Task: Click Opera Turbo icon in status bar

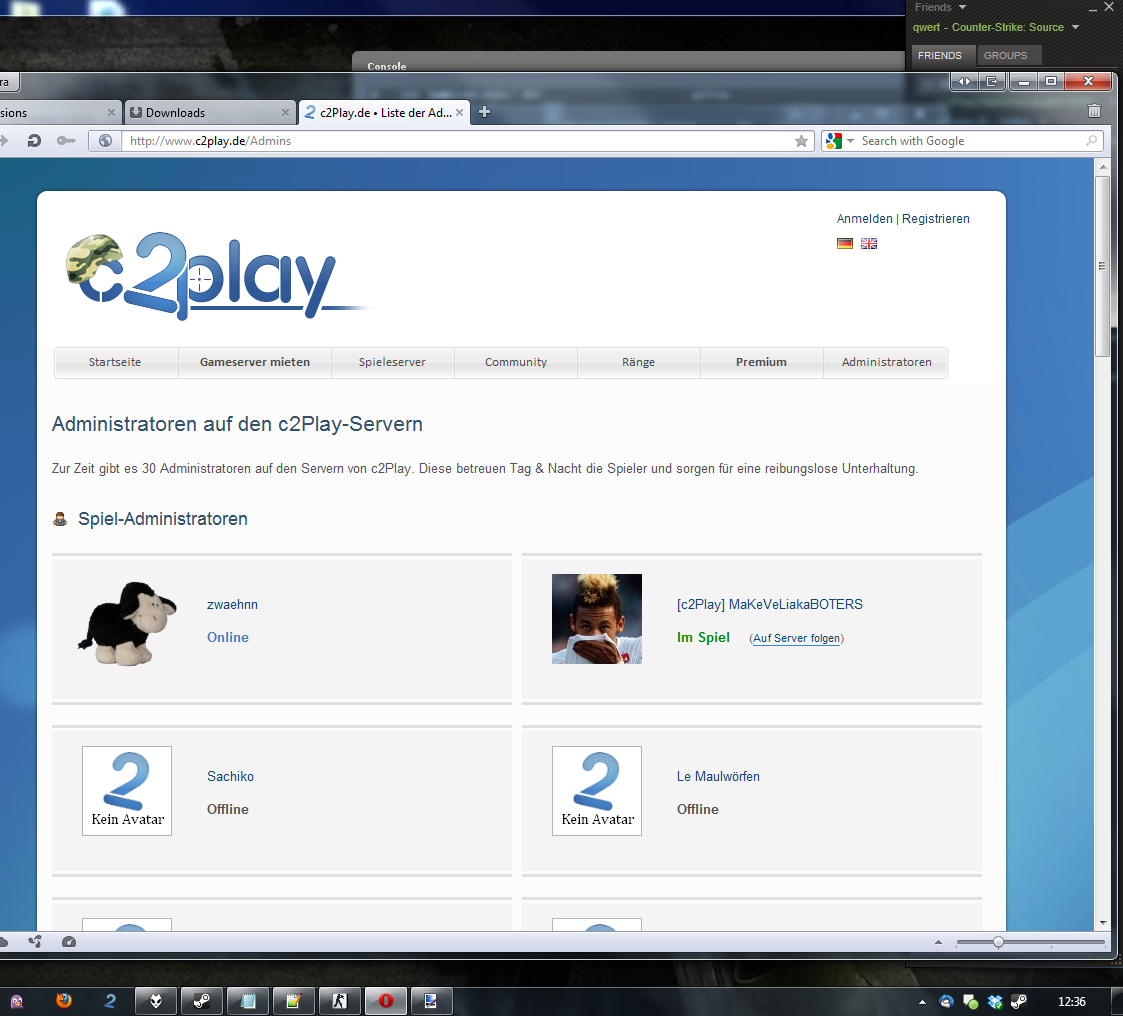Action: 69,942
